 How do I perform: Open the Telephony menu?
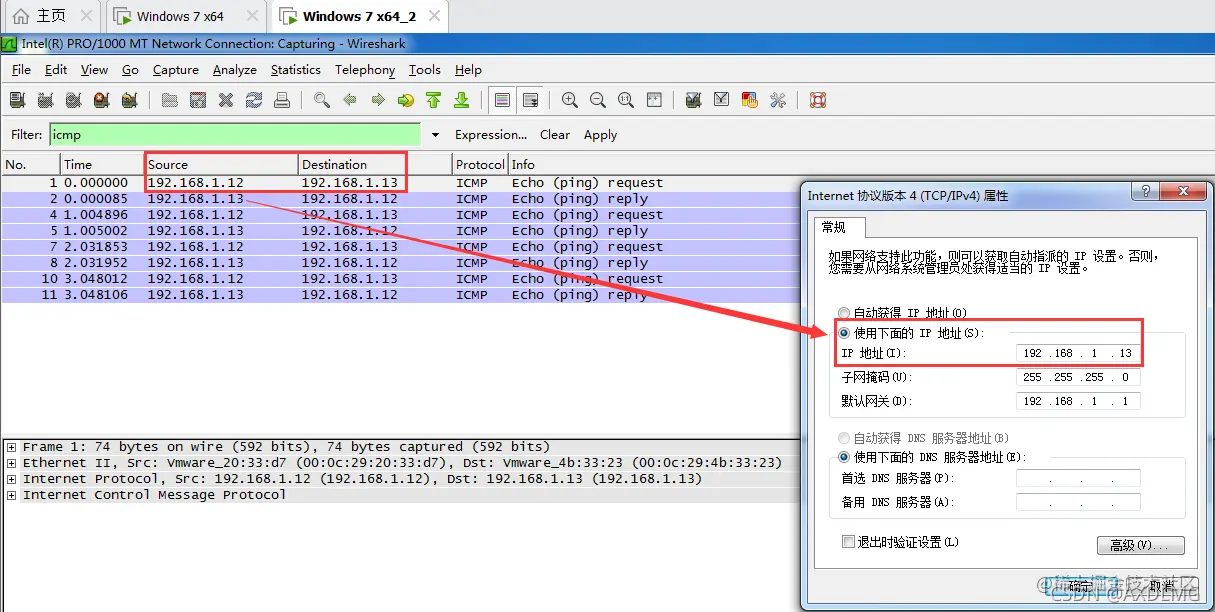[x=365, y=70]
